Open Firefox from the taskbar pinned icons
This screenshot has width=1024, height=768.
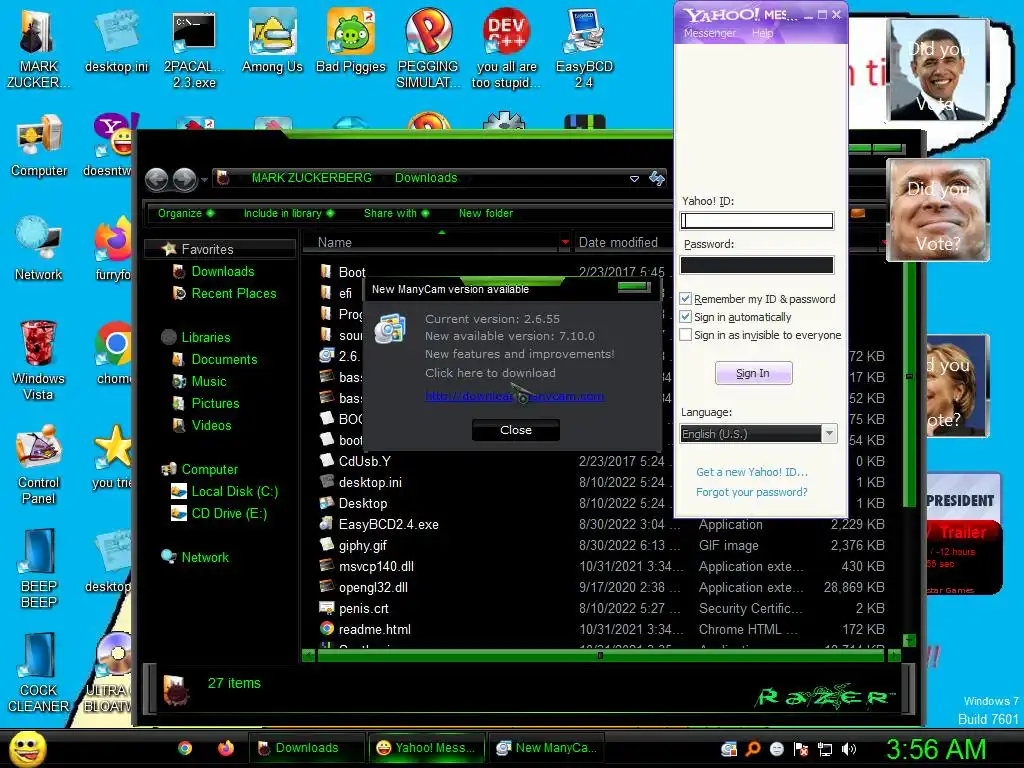tap(226, 748)
